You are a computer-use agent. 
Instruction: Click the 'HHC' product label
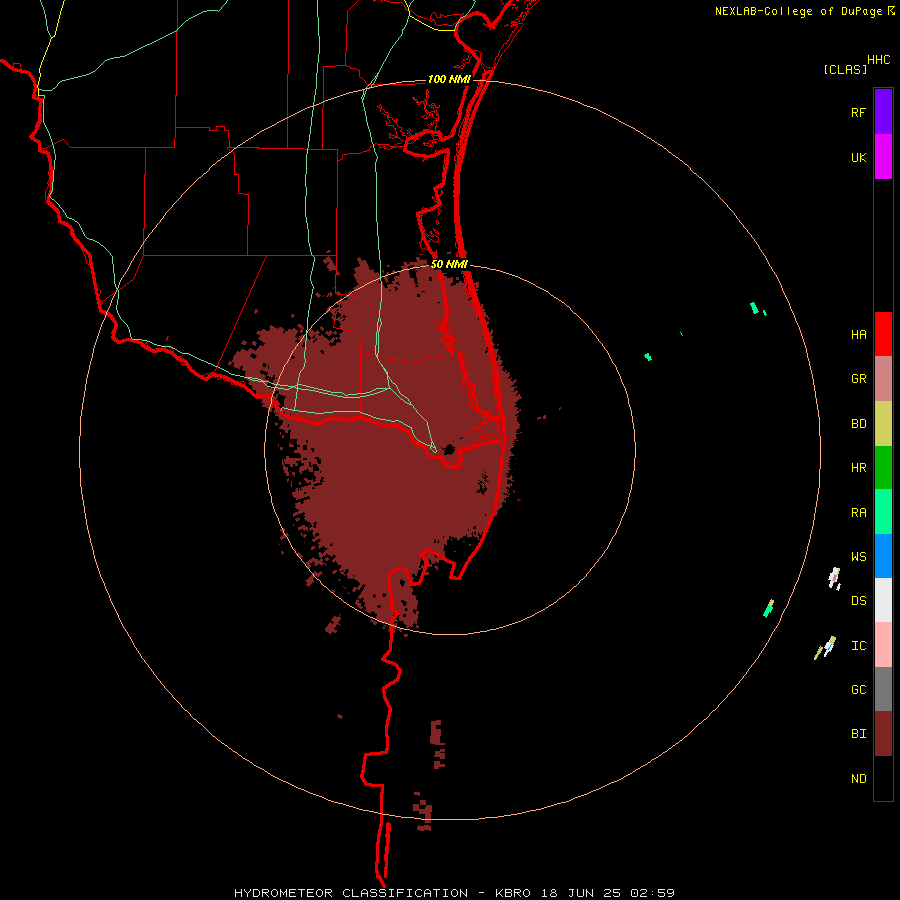[x=878, y=60]
